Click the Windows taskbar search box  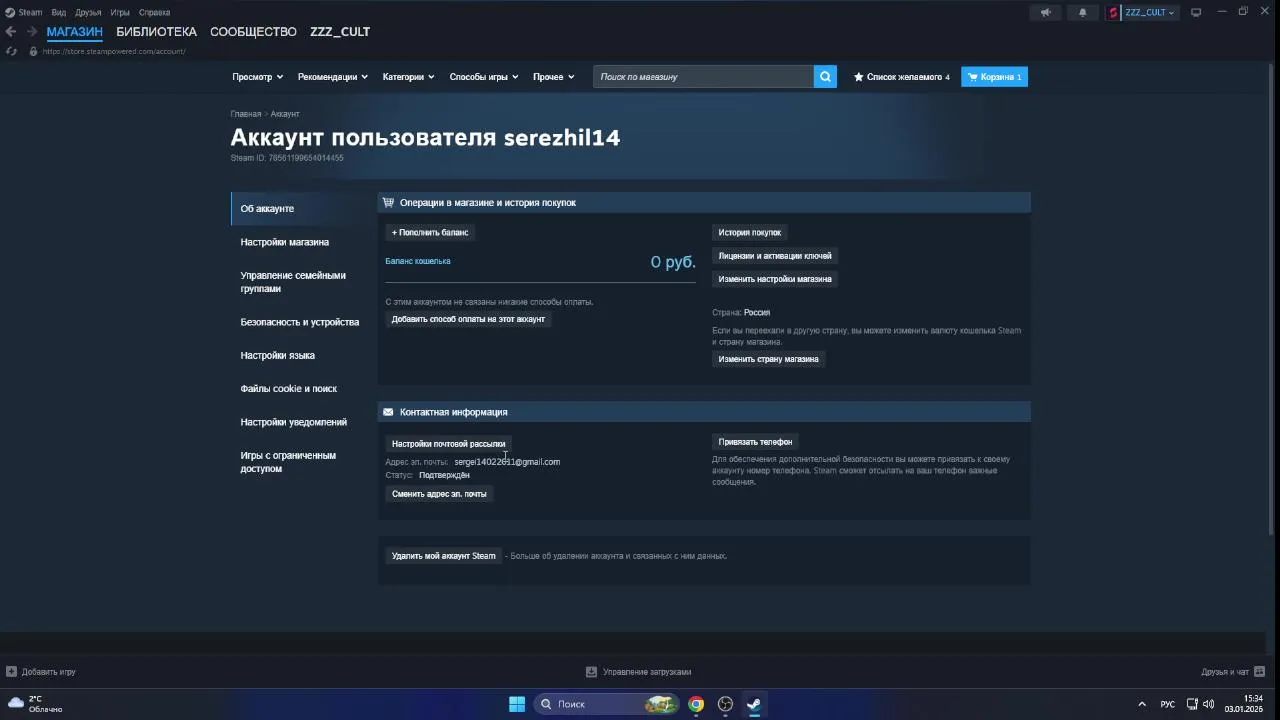click(x=607, y=704)
